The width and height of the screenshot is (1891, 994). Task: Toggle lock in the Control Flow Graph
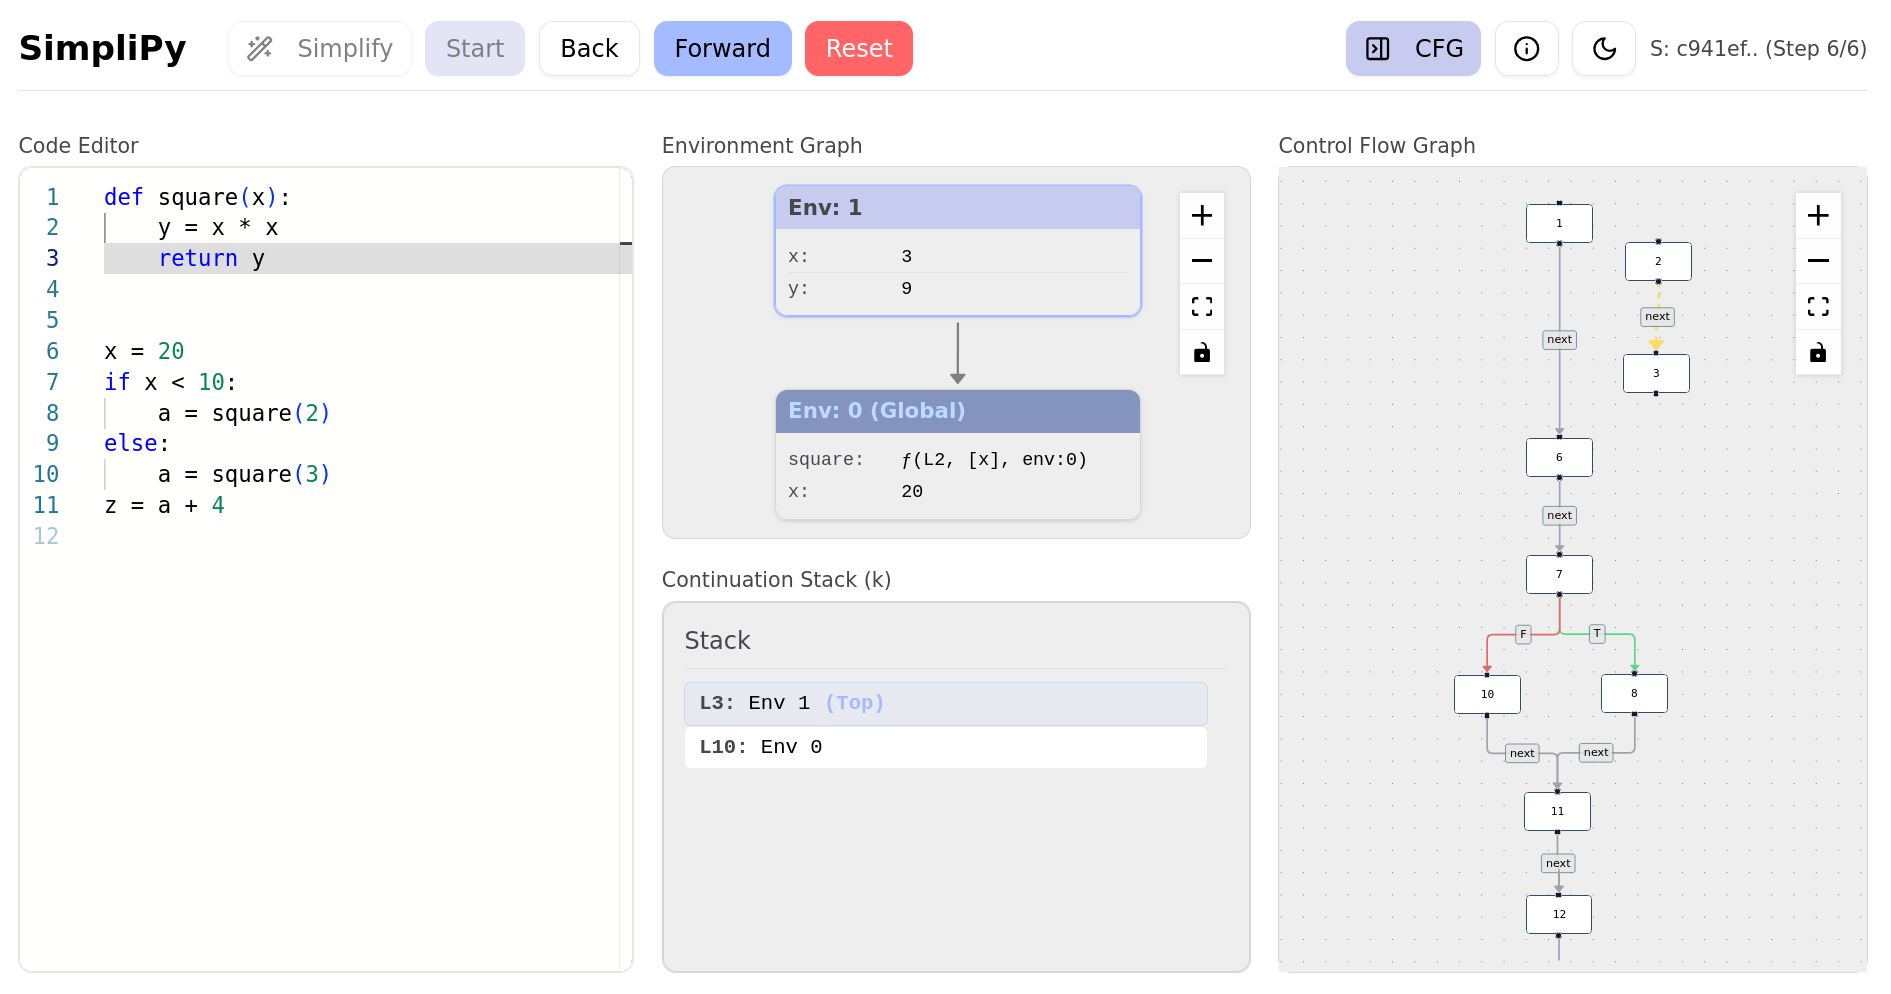tap(1818, 352)
